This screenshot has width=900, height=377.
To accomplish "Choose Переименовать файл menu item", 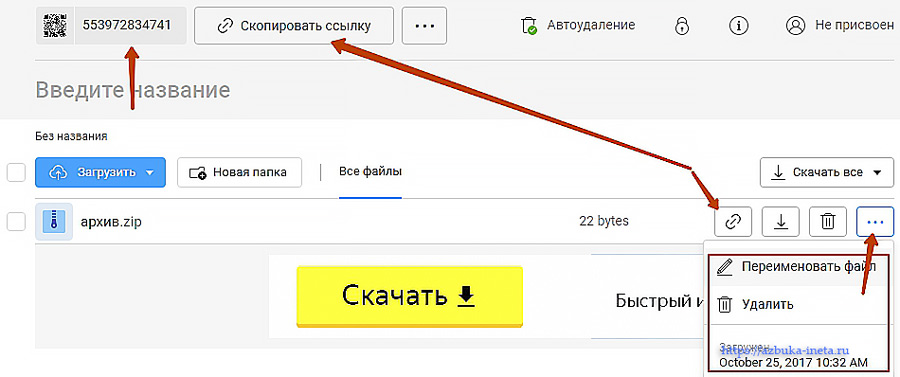I will click(x=796, y=267).
